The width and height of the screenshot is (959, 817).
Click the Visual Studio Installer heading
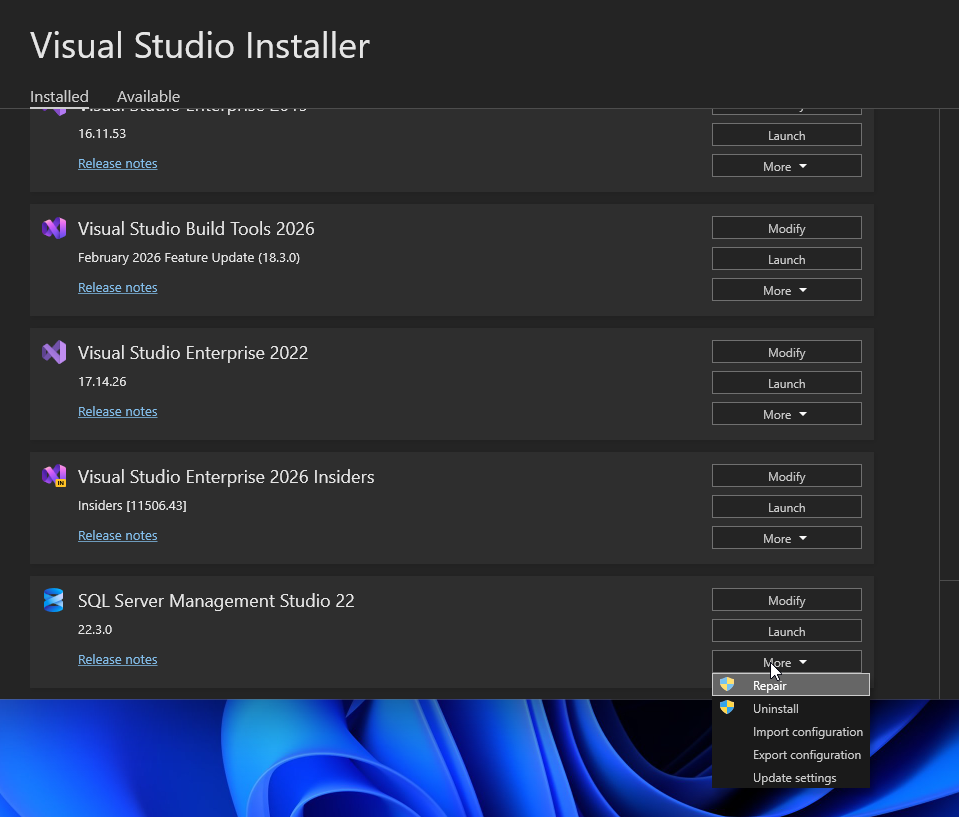[200, 46]
